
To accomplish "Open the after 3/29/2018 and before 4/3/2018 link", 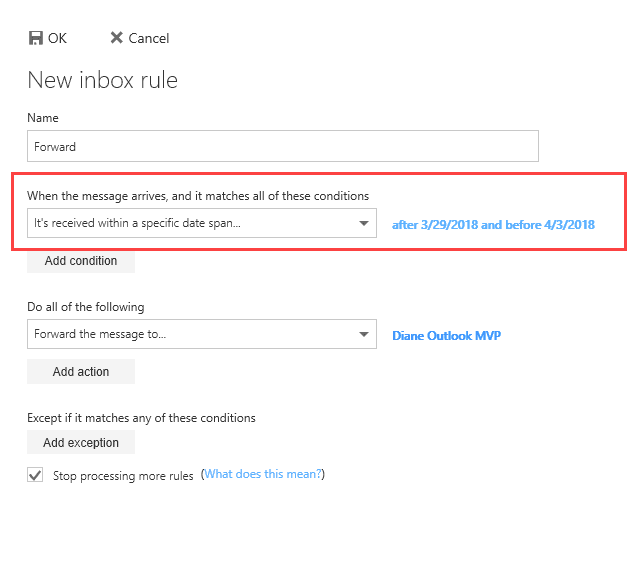I will point(493,224).
